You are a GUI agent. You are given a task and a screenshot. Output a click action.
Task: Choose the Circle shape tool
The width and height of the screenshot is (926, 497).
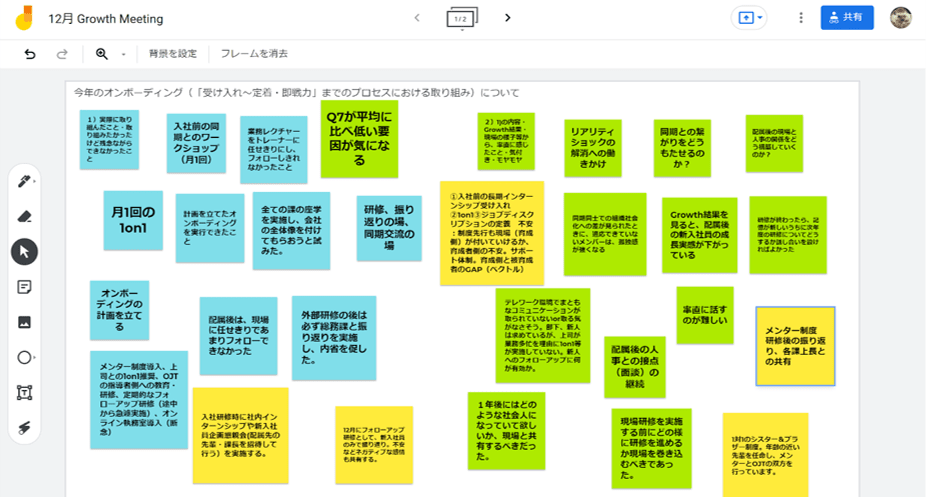click(25, 357)
